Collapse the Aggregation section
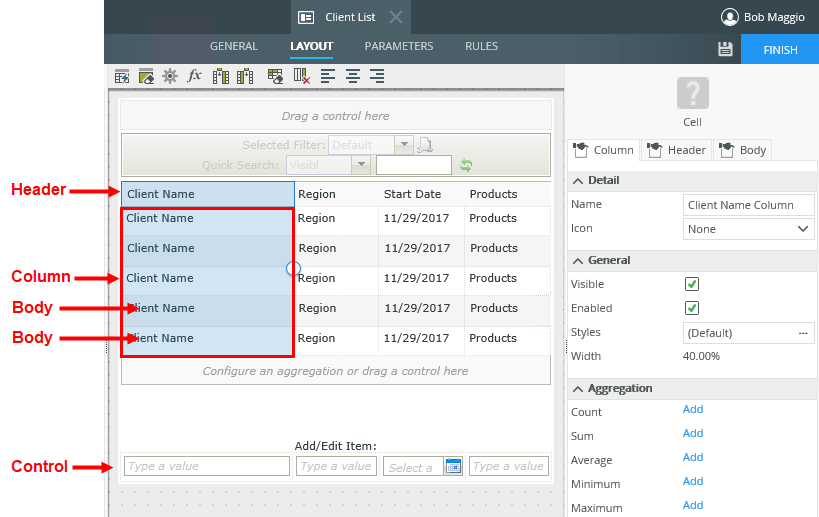 [x=577, y=388]
